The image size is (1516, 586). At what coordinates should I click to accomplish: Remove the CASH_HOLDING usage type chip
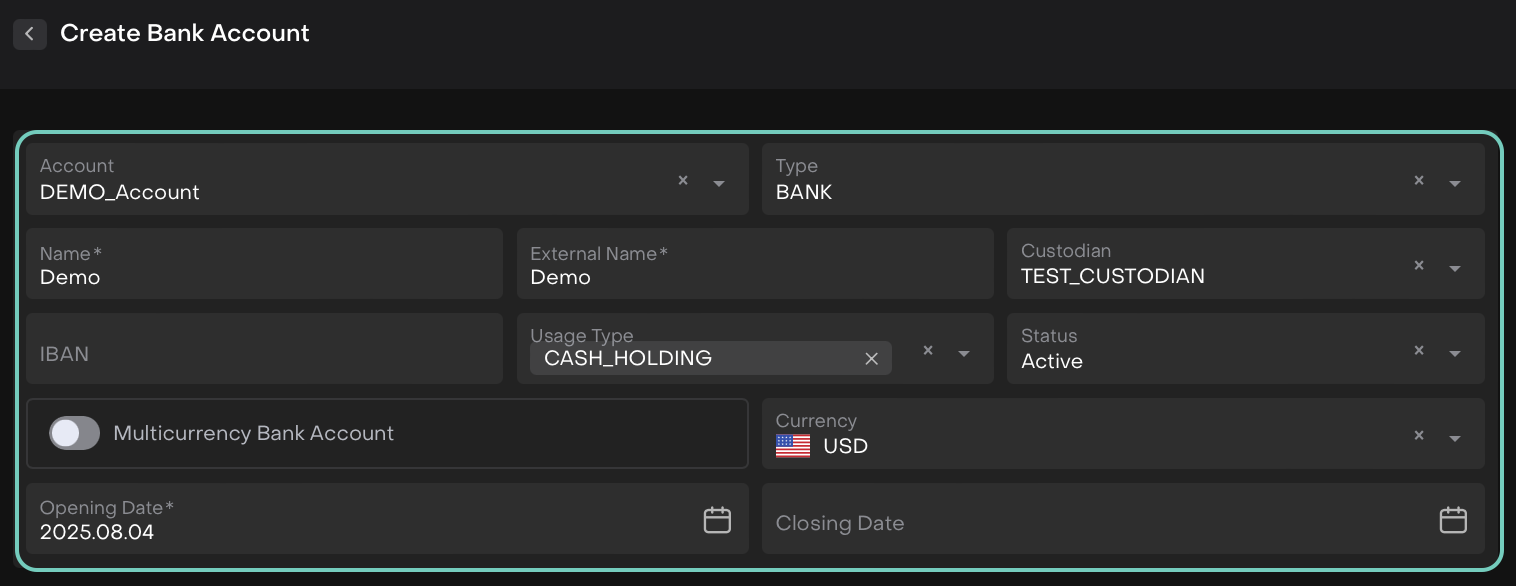coord(871,359)
